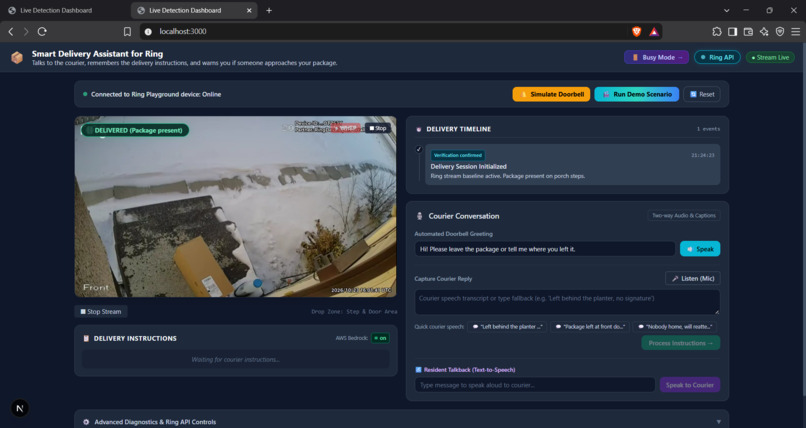Run the demo scenario

click(x=636, y=94)
